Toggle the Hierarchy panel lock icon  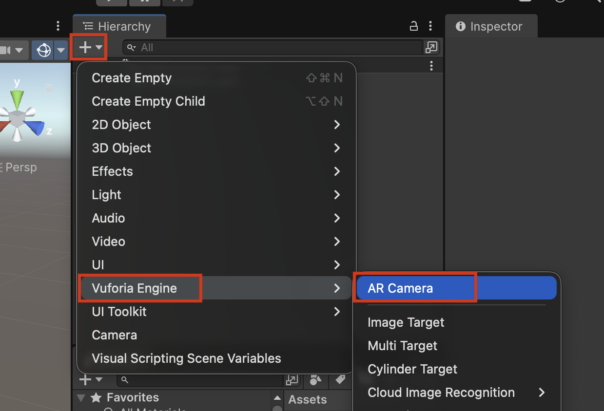click(414, 26)
